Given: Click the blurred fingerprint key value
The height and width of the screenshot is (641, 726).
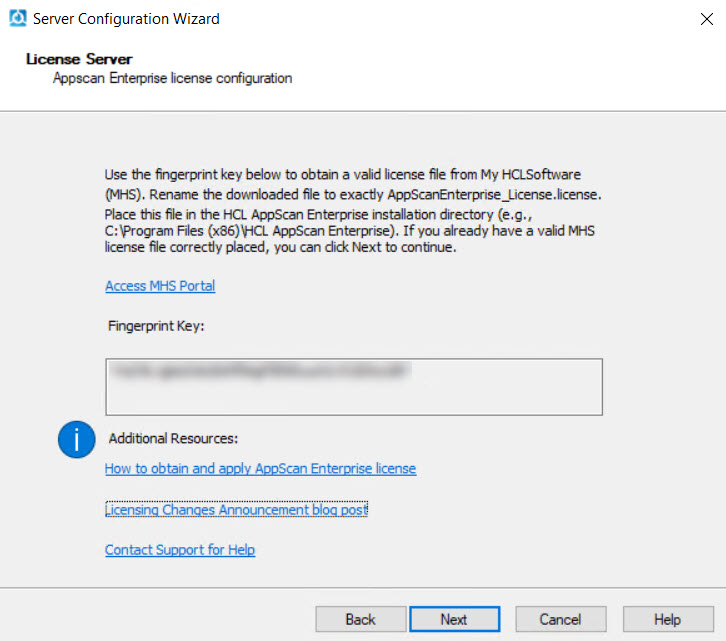Looking at the screenshot, I should 262,371.
